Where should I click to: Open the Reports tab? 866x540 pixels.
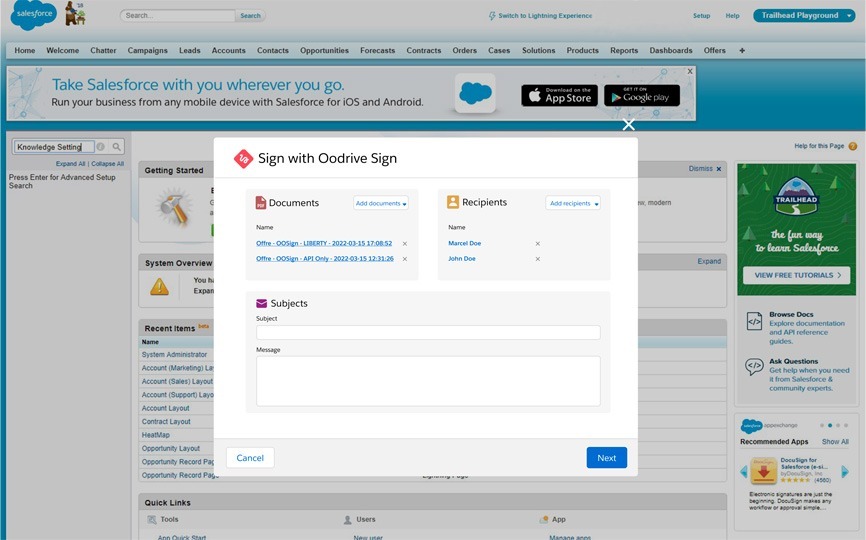tap(624, 50)
